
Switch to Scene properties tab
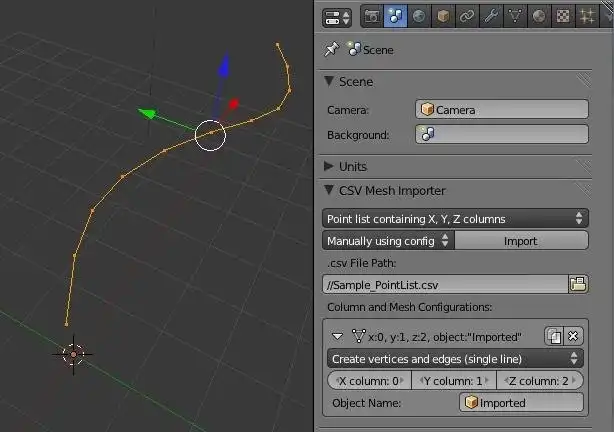[395, 16]
